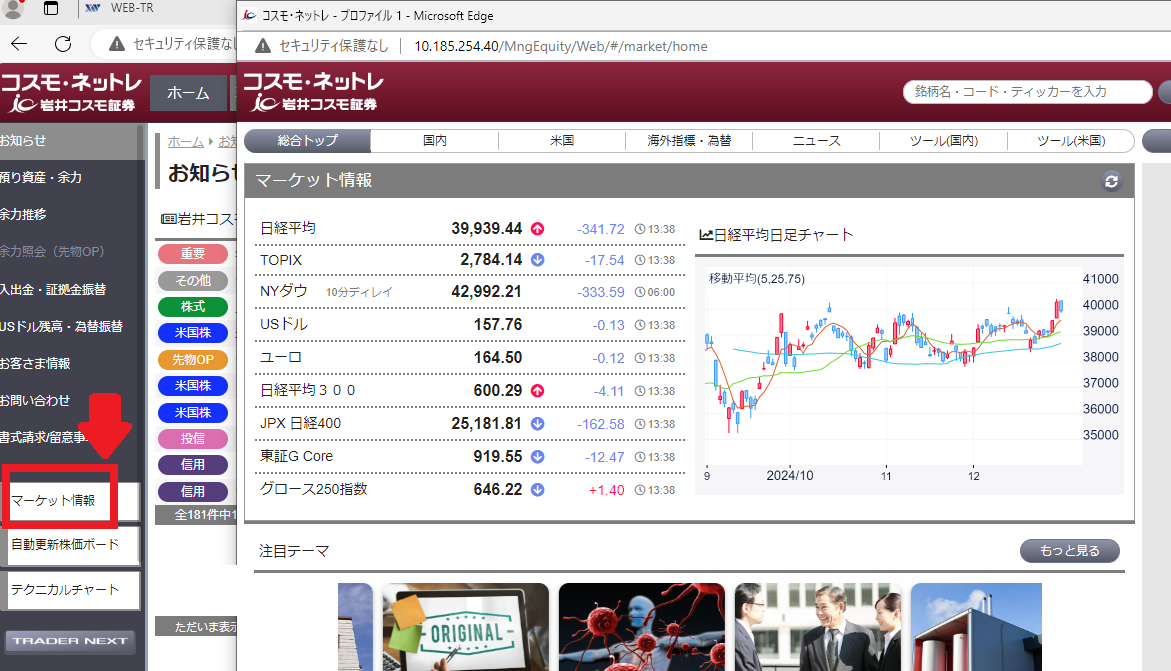Open the tab actions icon in background browser
This screenshot has width=1171, height=671.
51,8
